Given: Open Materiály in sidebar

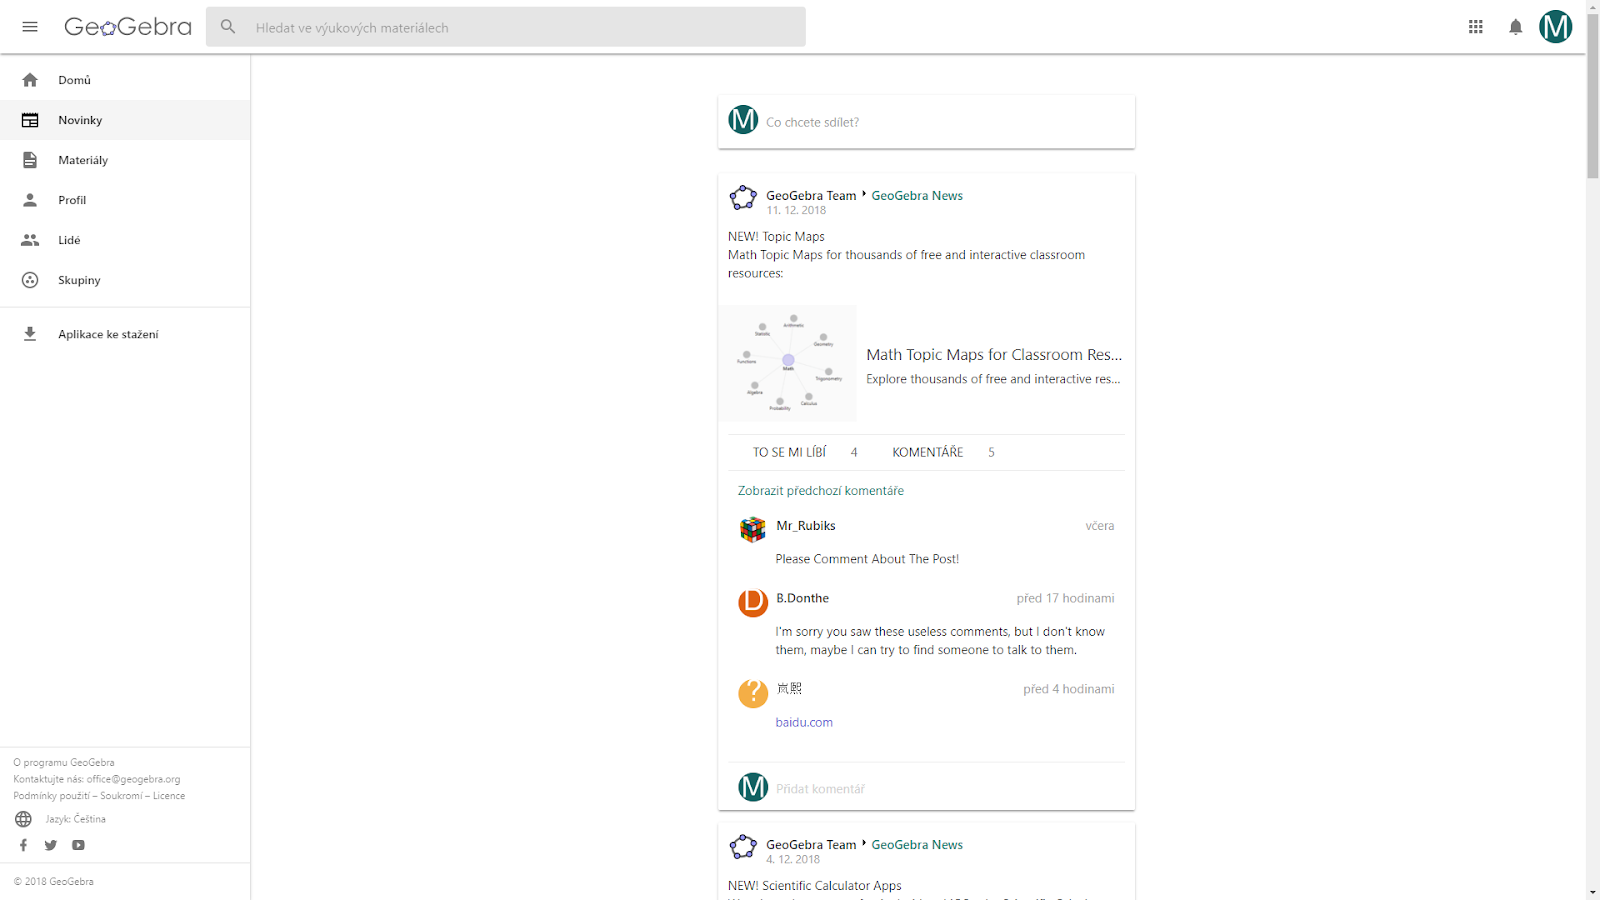Looking at the screenshot, I should tap(125, 160).
